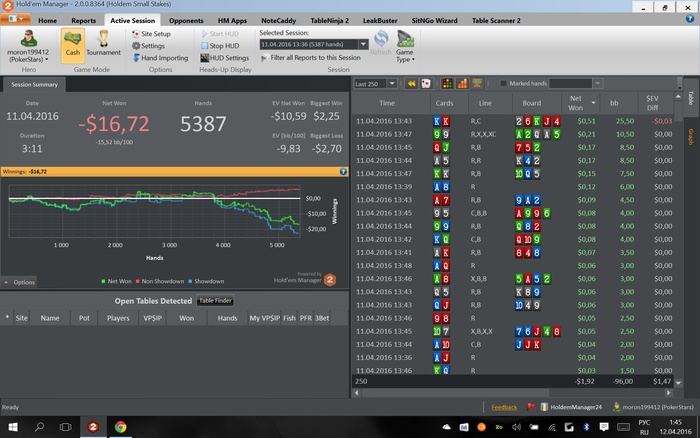Open the Home ribbon tab
Viewport: 700px width, 438px height.
[47, 21]
